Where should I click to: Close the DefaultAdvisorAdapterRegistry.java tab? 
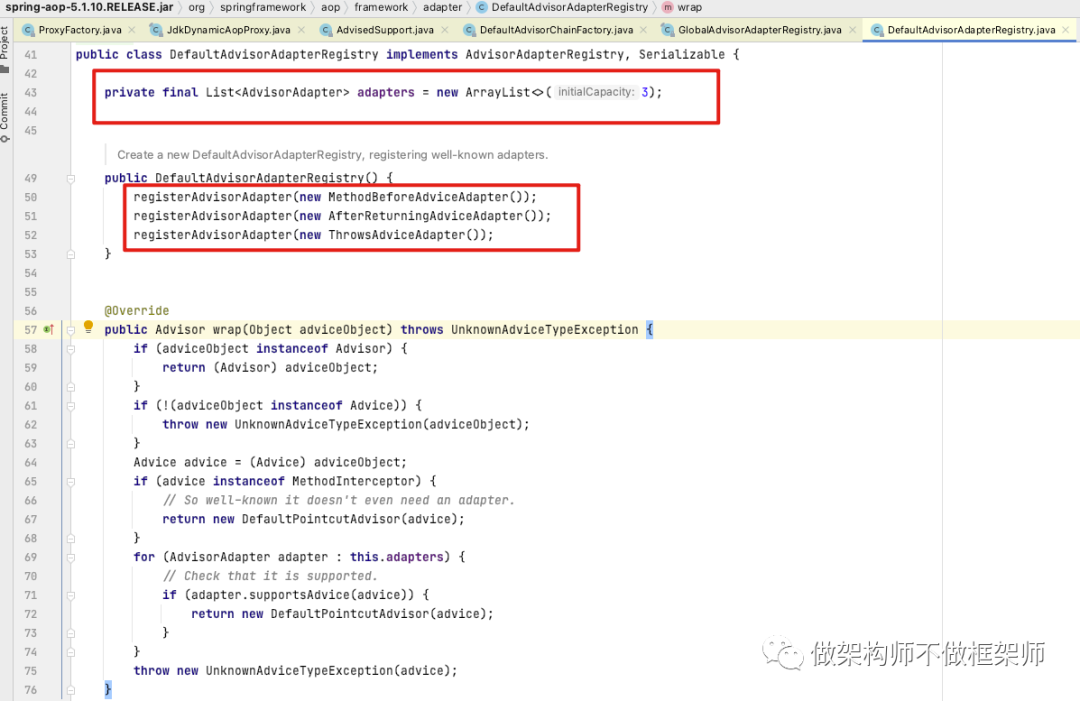pyautogui.click(x=1066, y=30)
